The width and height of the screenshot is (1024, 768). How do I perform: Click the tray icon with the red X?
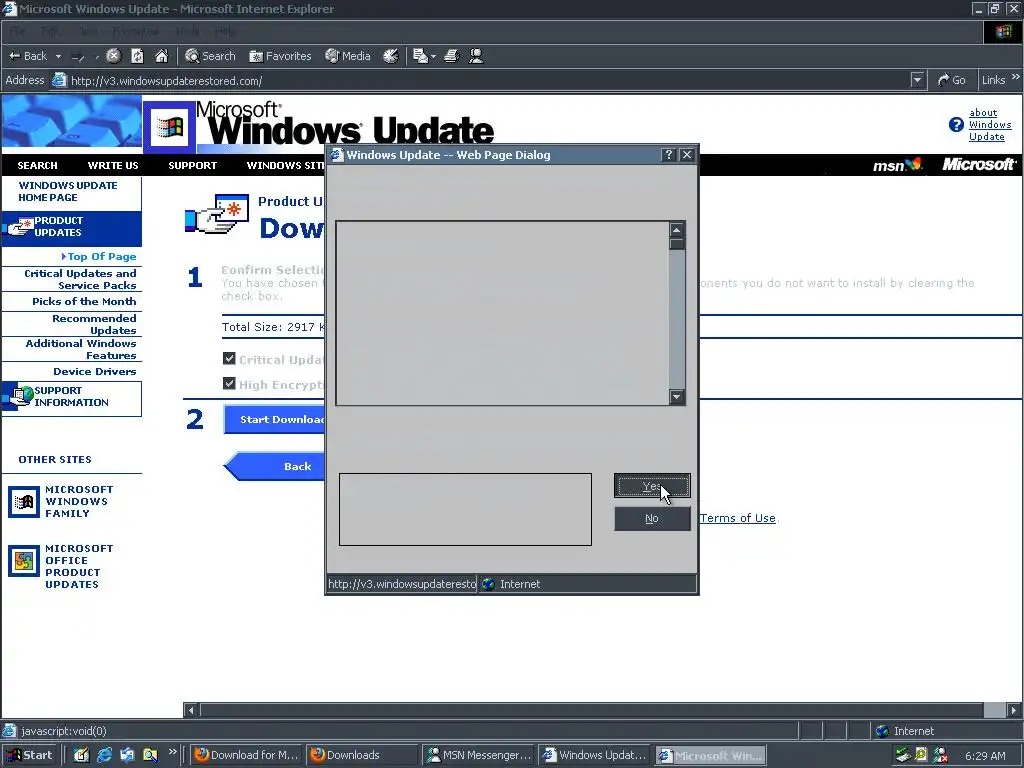point(940,755)
